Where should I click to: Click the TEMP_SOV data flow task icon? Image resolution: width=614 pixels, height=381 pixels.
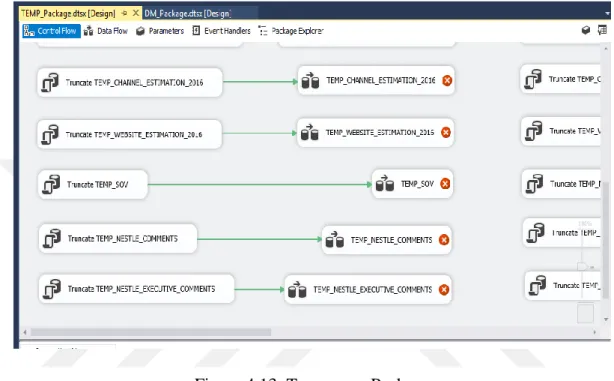(x=385, y=183)
